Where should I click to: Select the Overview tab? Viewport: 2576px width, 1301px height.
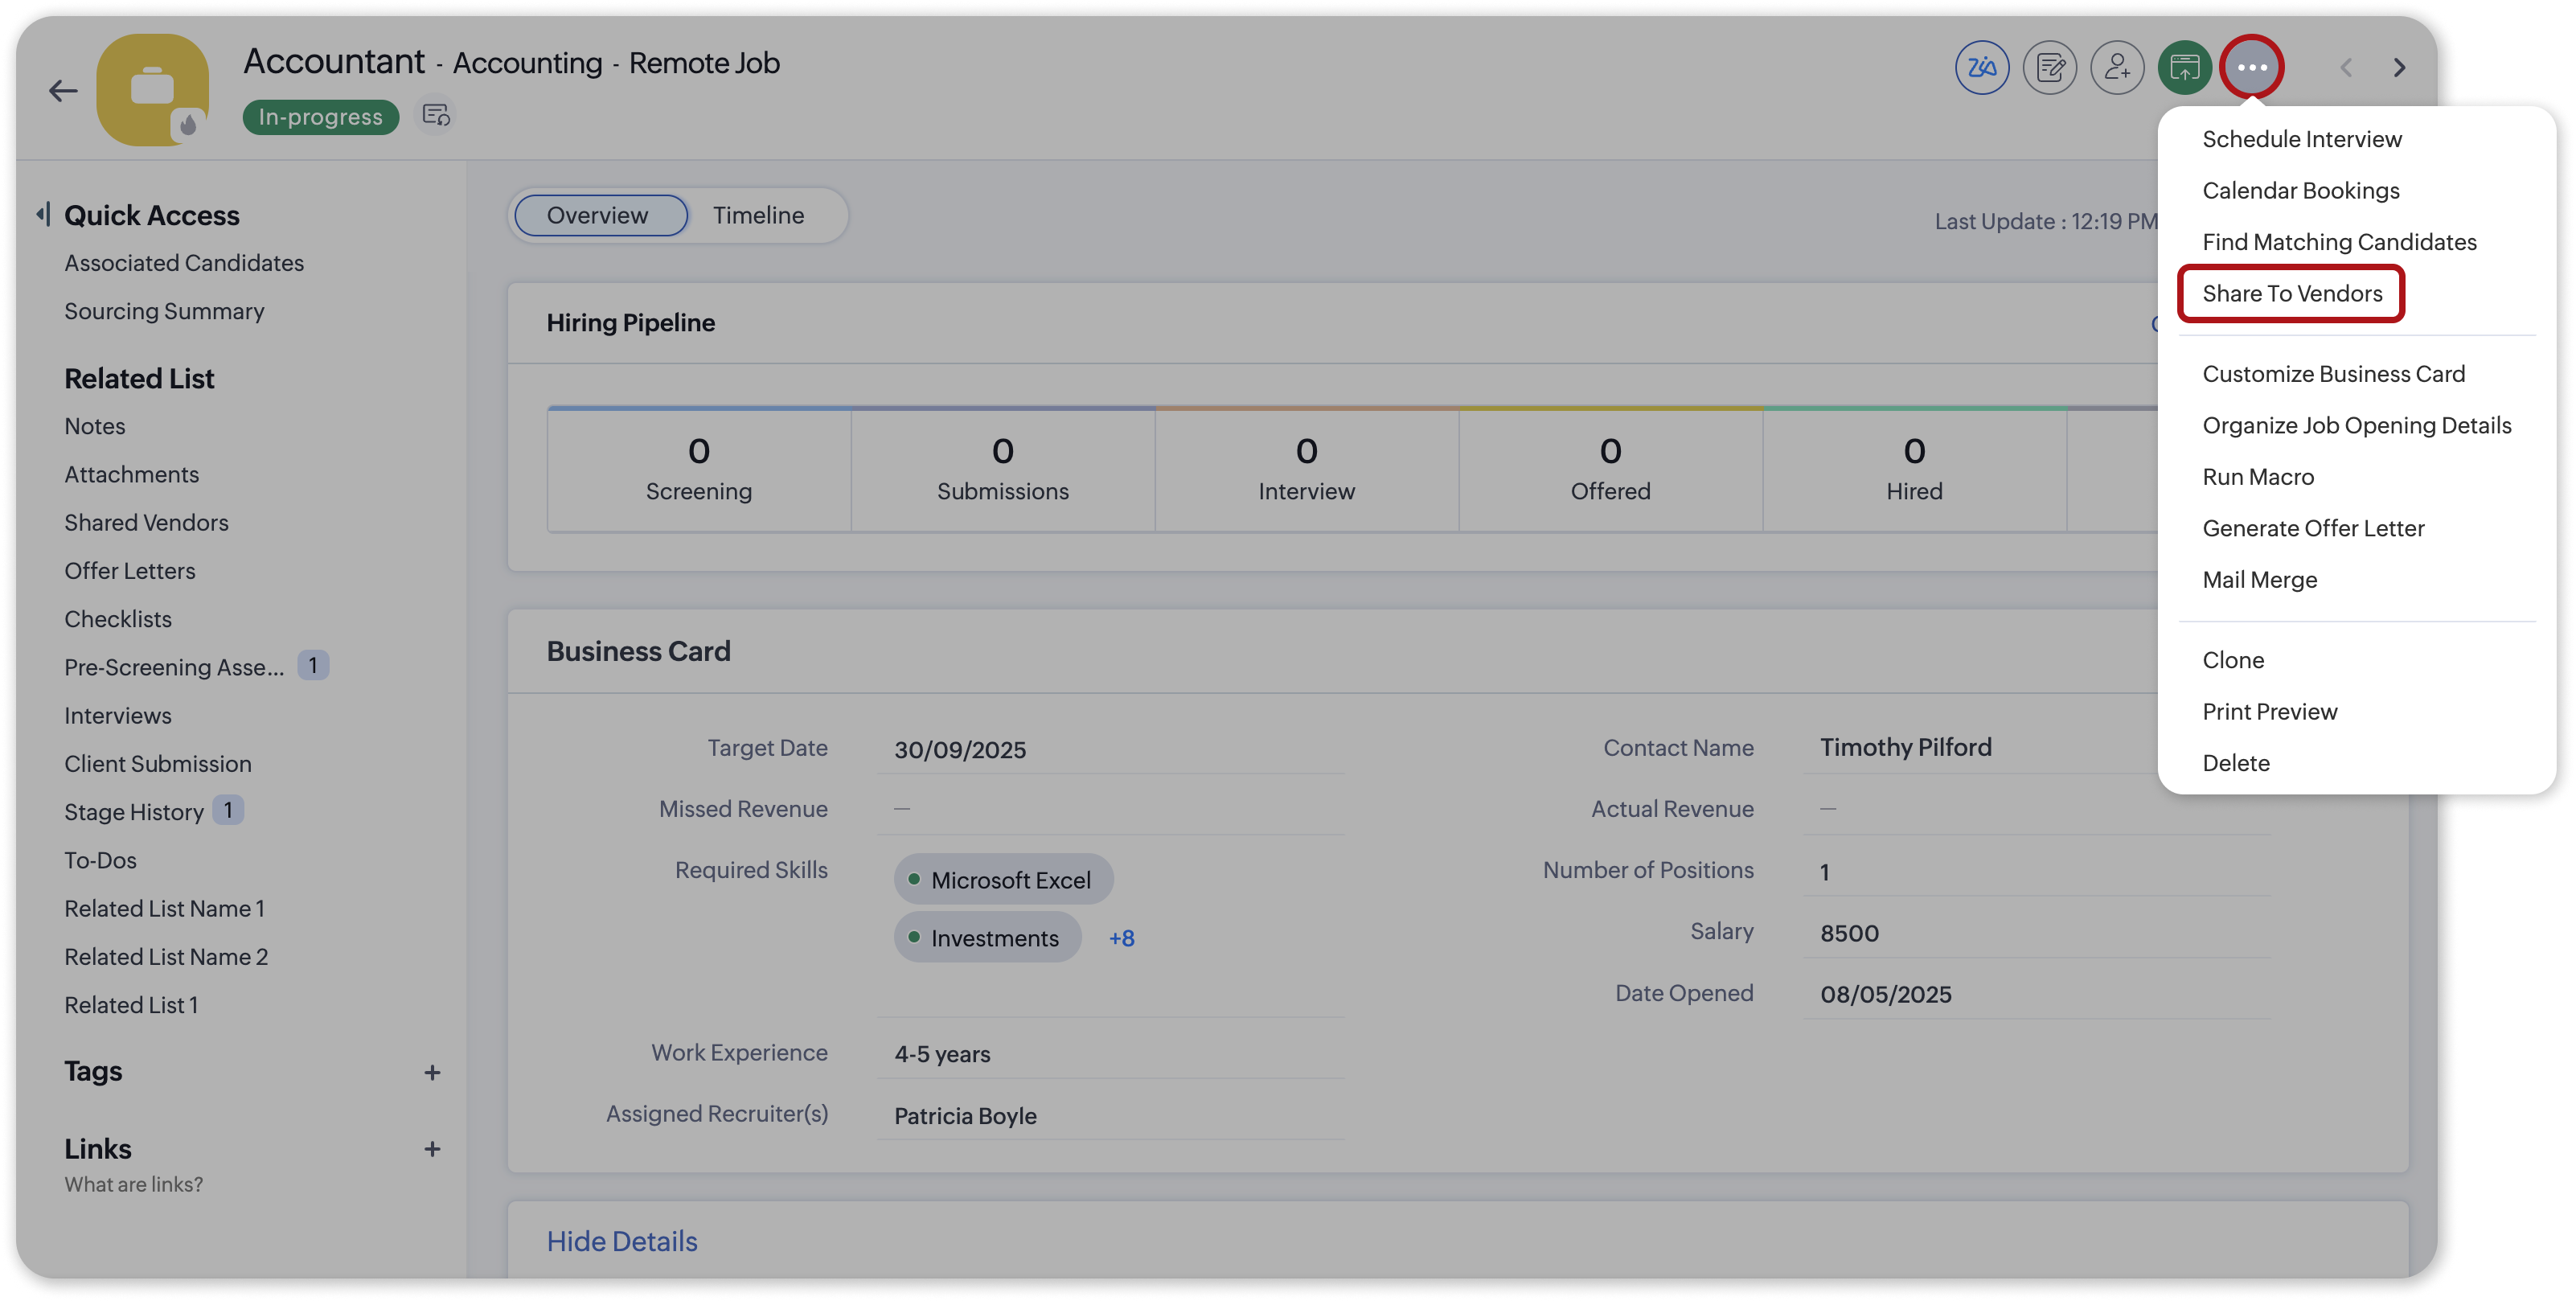pos(598,215)
